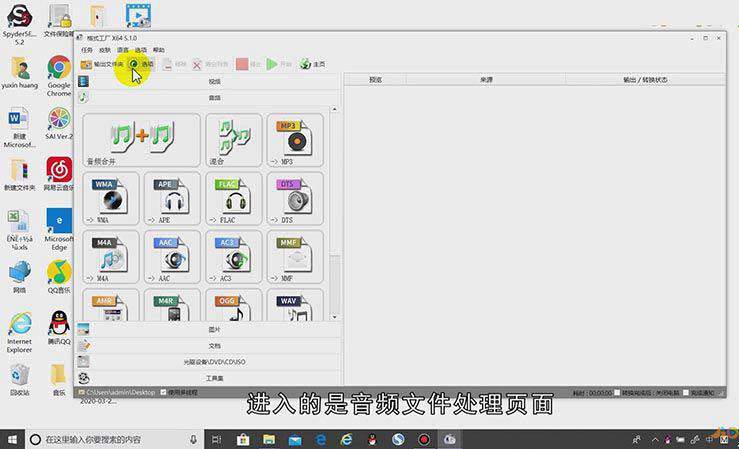Open the 语言 (Language) menu
Image resolution: width=739 pixels, height=449 pixels.
point(123,50)
